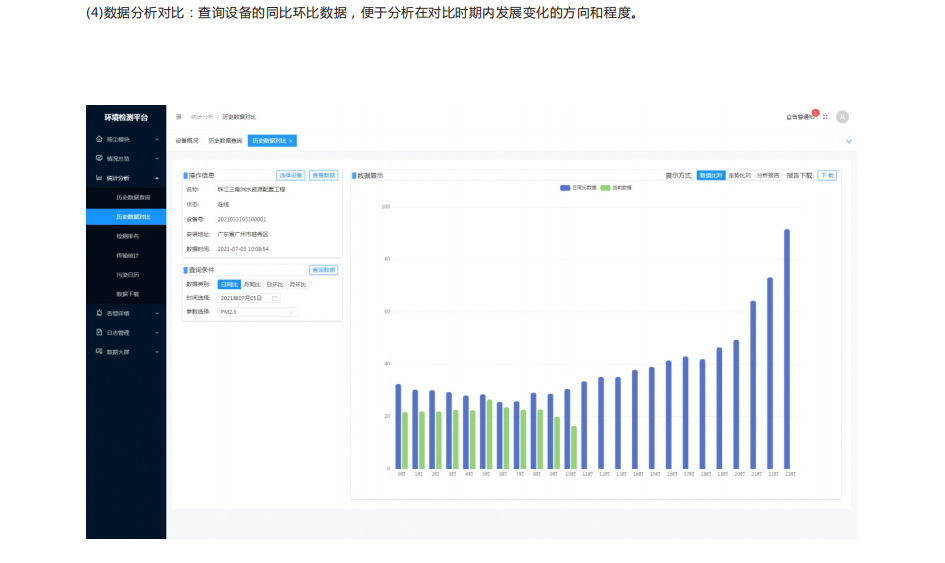Open the PM2.5 parameter dropdown

pos(257,312)
